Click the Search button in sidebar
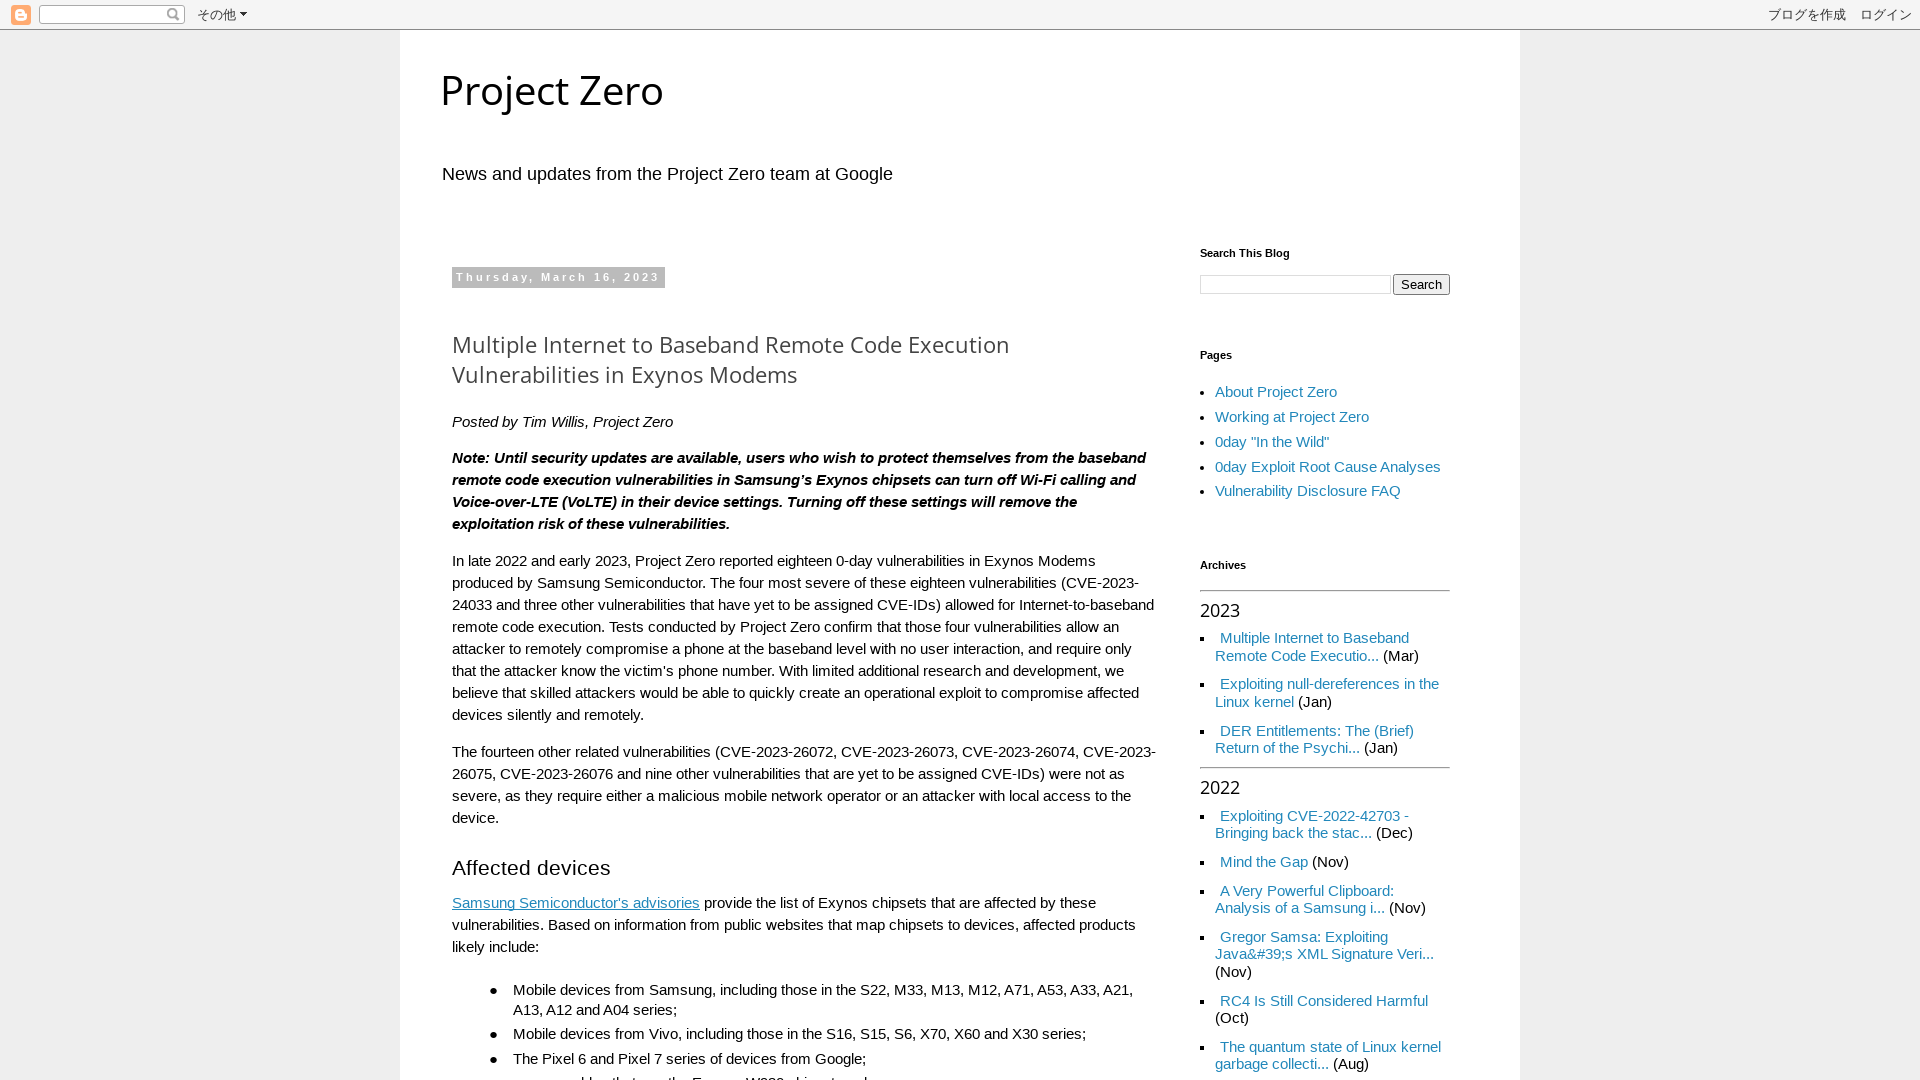Screen dimensions: 1920x1080 [1420, 284]
